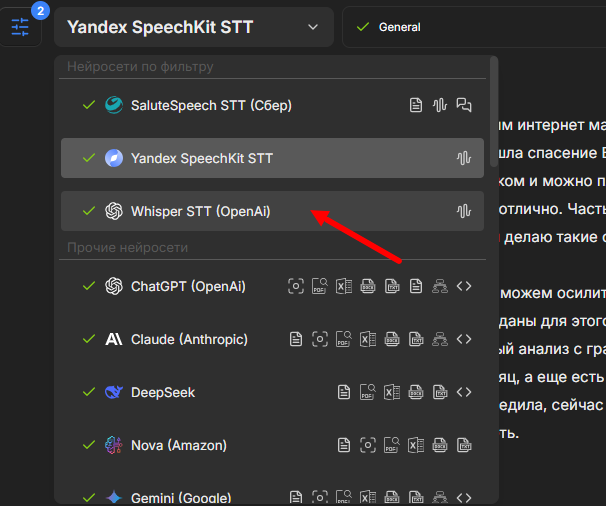The width and height of the screenshot is (606, 506).
Task: Click the Excel file icon in DeepSeek row
Action: (392, 392)
